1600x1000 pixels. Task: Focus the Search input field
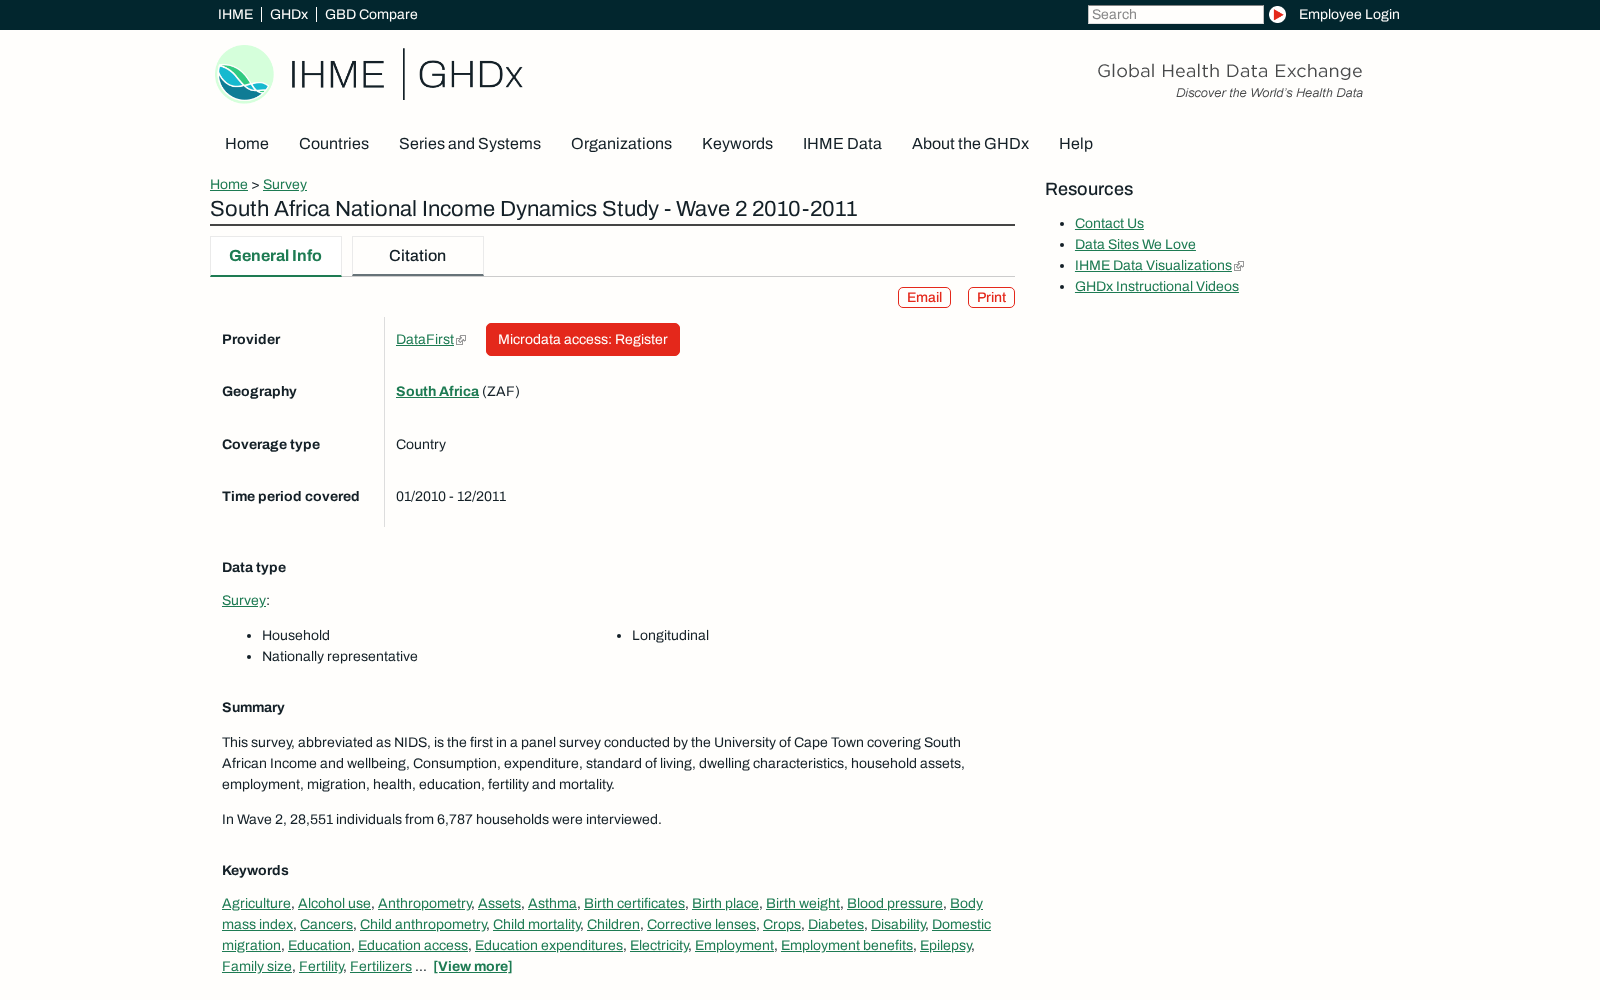click(x=1176, y=14)
